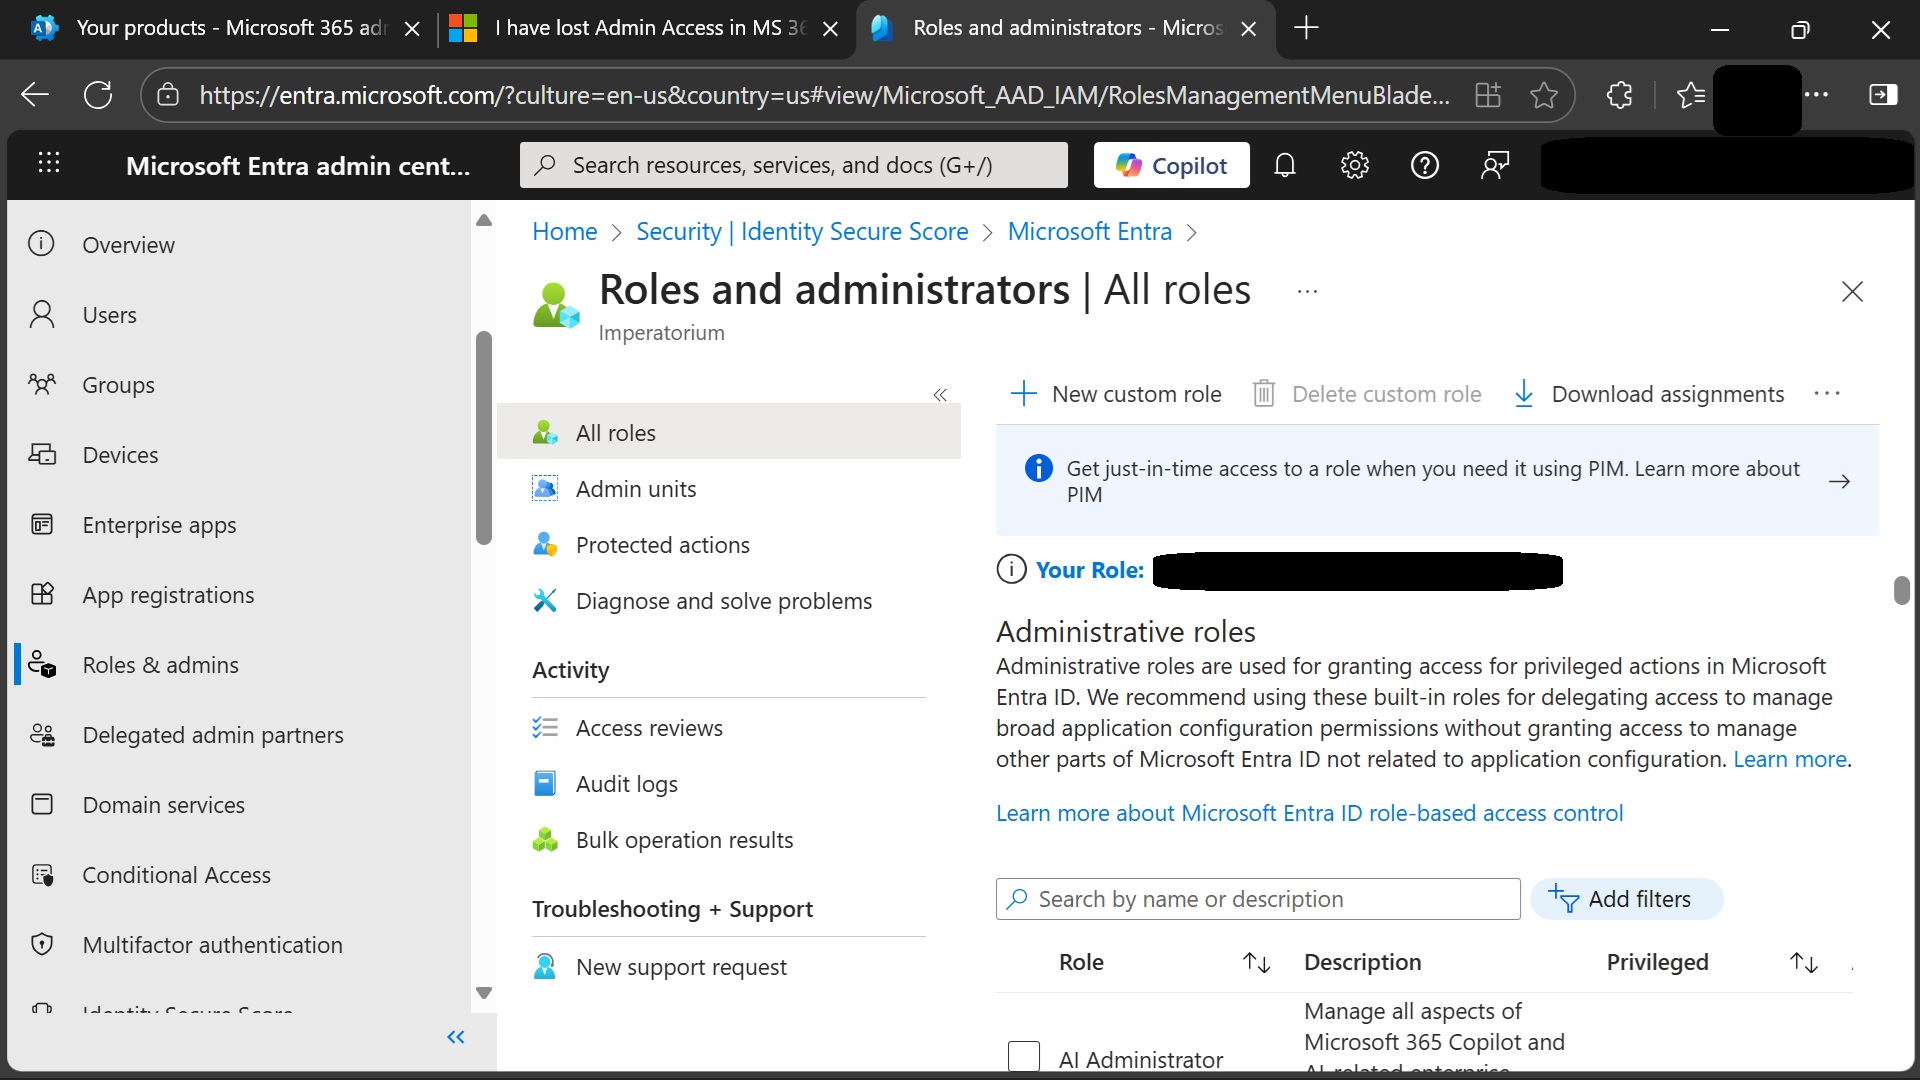Collapse the roles side menu chevrons
The image size is (1920, 1080).
pyautogui.click(x=940, y=395)
